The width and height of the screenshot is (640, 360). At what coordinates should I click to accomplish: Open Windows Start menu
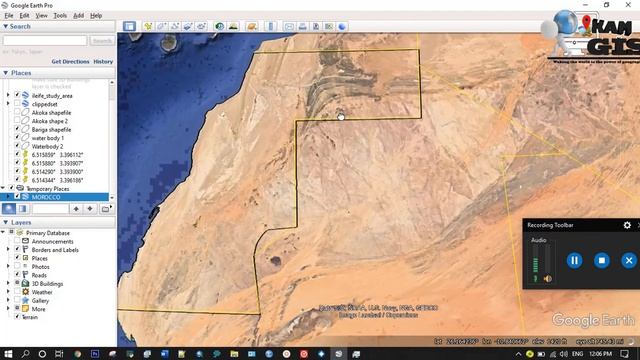pos(8,354)
